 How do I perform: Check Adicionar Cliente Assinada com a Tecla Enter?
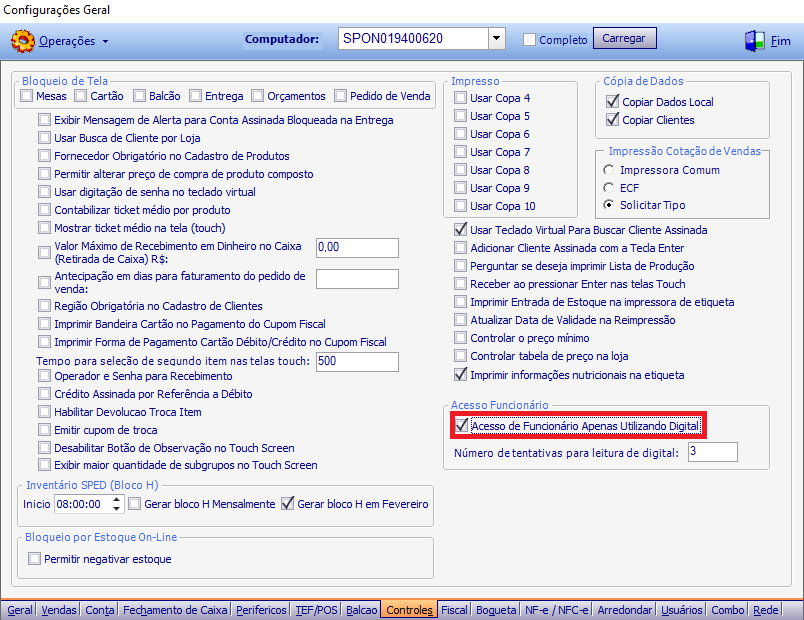(460, 248)
